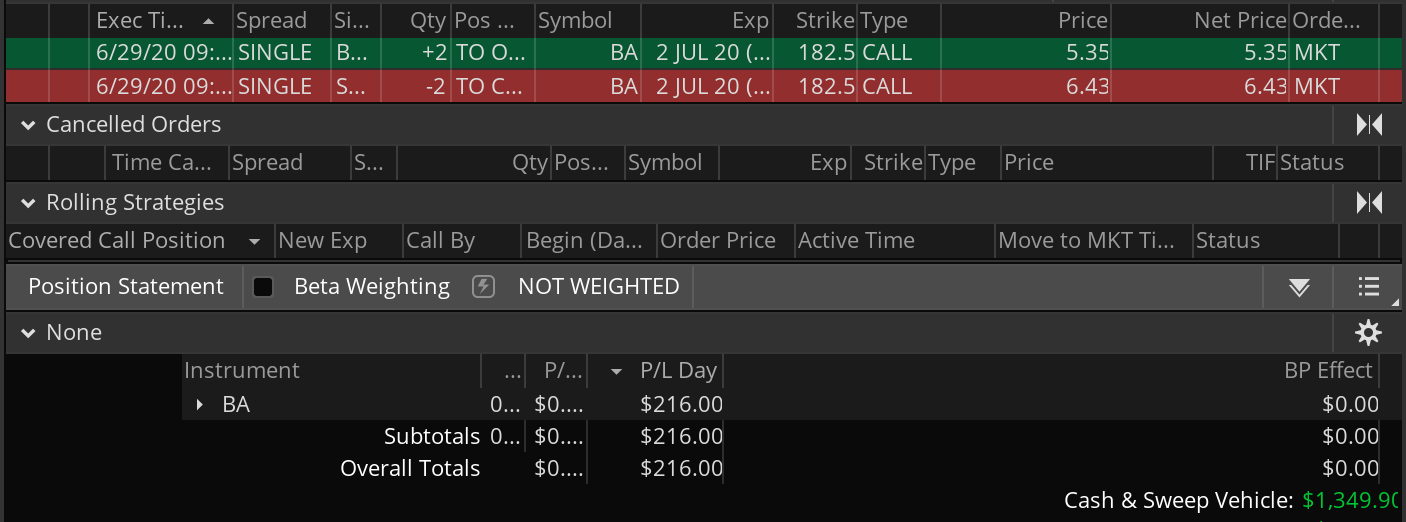Click the beta weighting lightning symbol icon
This screenshot has width=1406, height=522.
click(484, 287)
